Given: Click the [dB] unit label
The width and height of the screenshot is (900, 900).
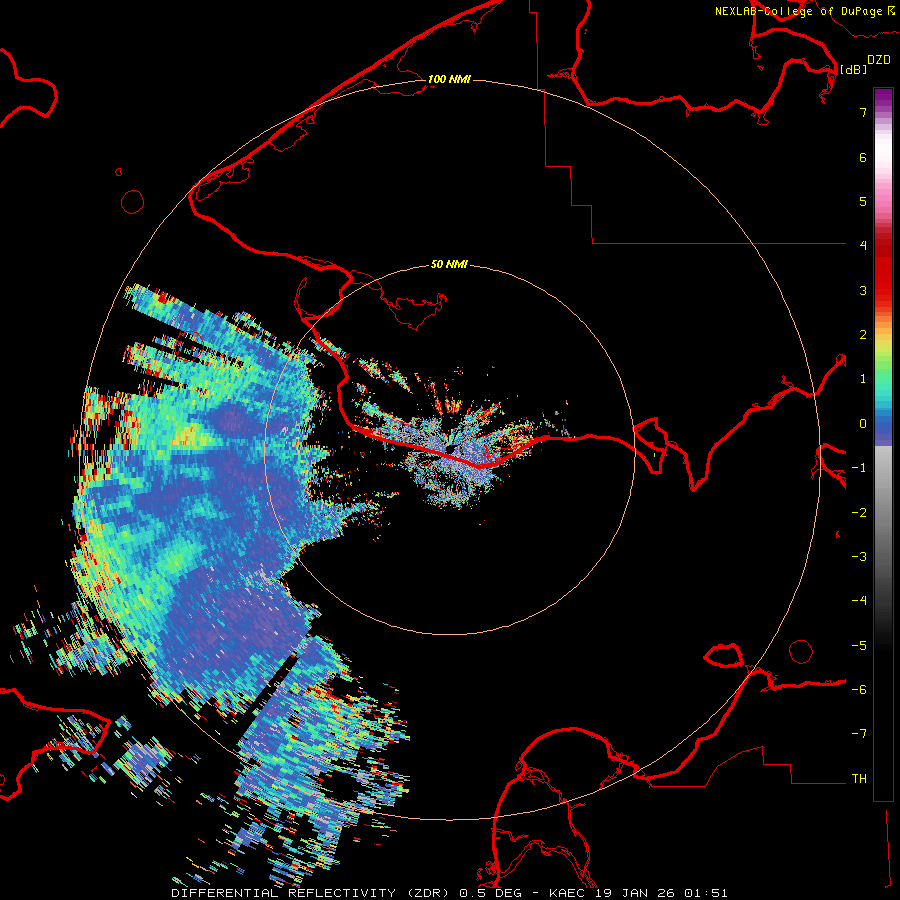Looking at the screenshot, I should (x=853, y=69).
